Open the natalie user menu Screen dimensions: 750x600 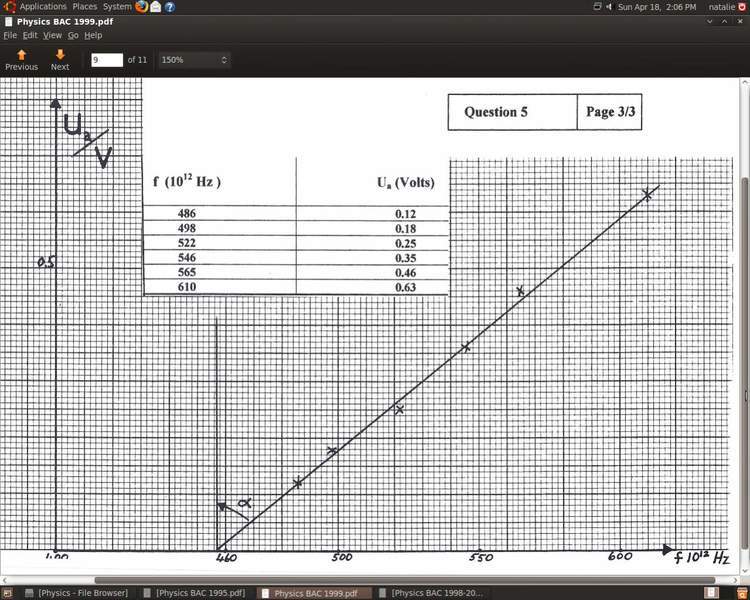tap(722, 7)
